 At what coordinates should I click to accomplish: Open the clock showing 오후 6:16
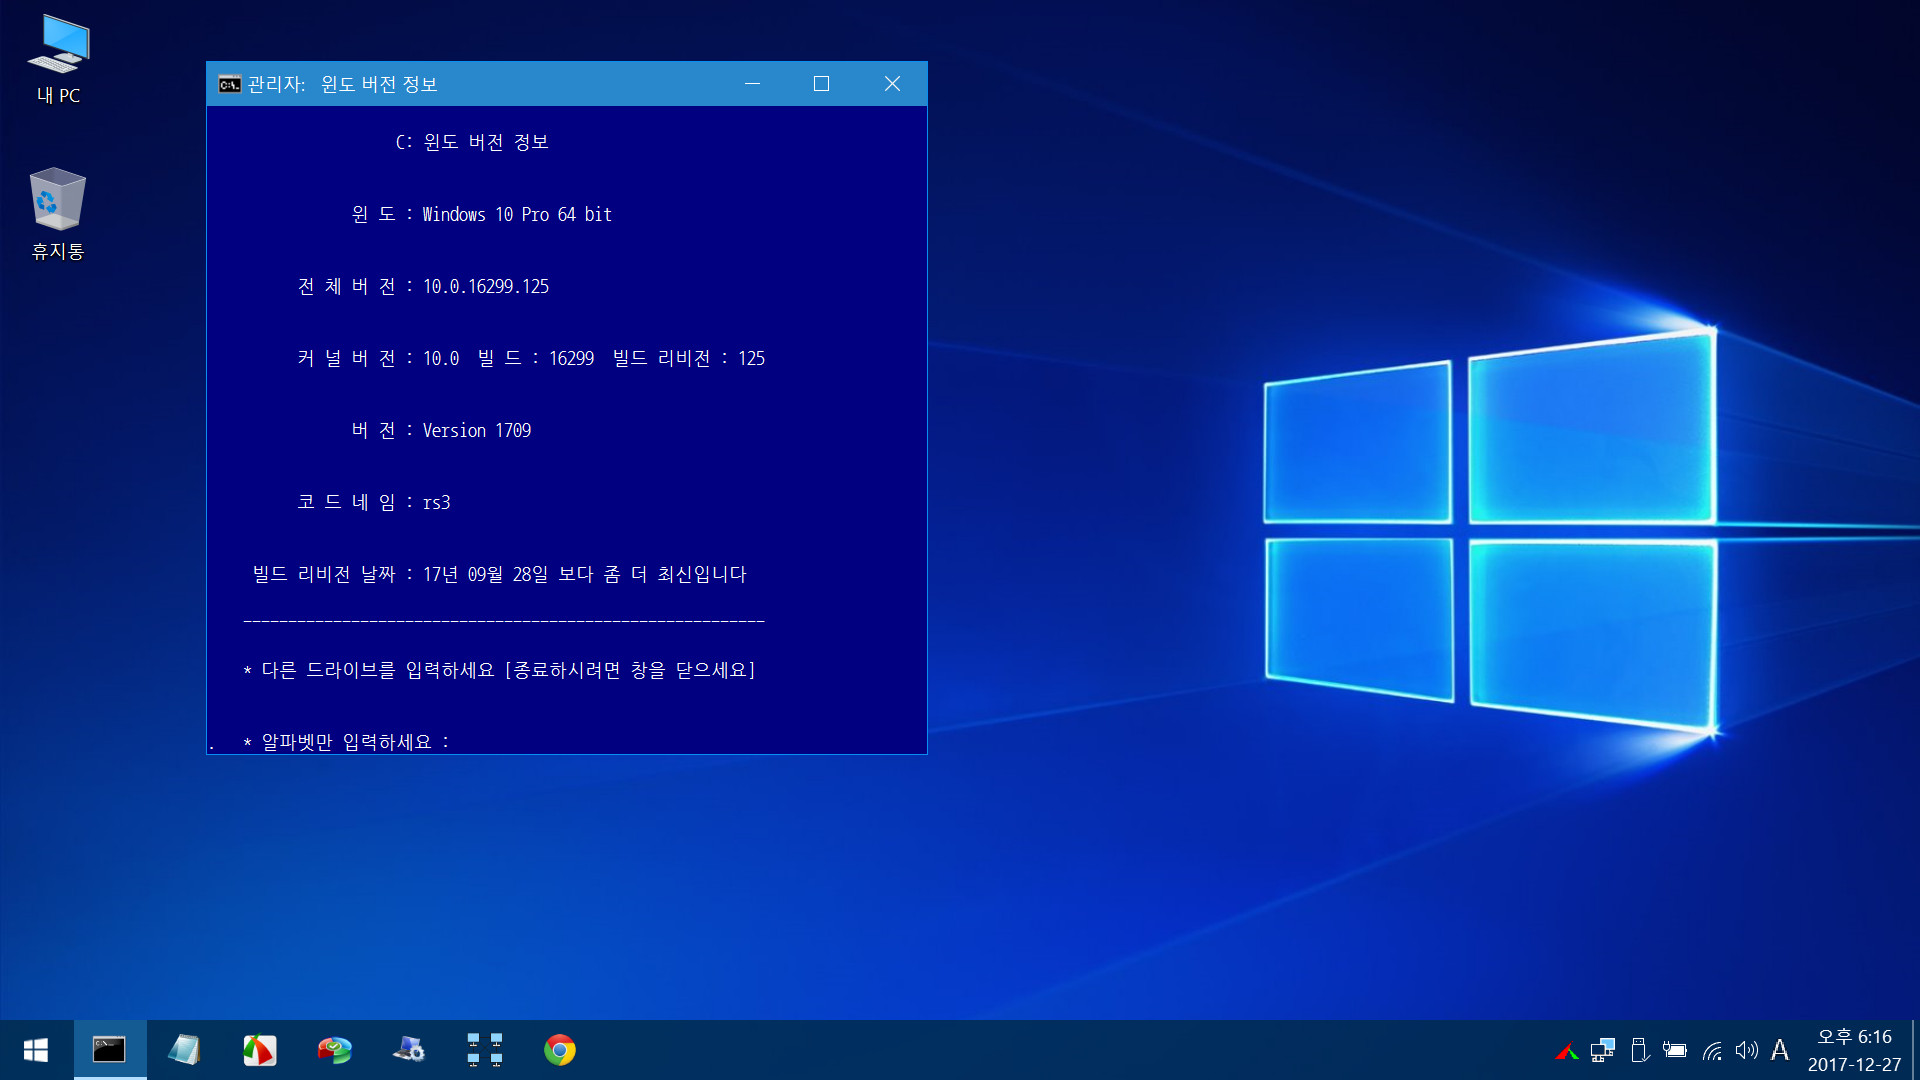pyautogui.click(x=1854, y=1050)
